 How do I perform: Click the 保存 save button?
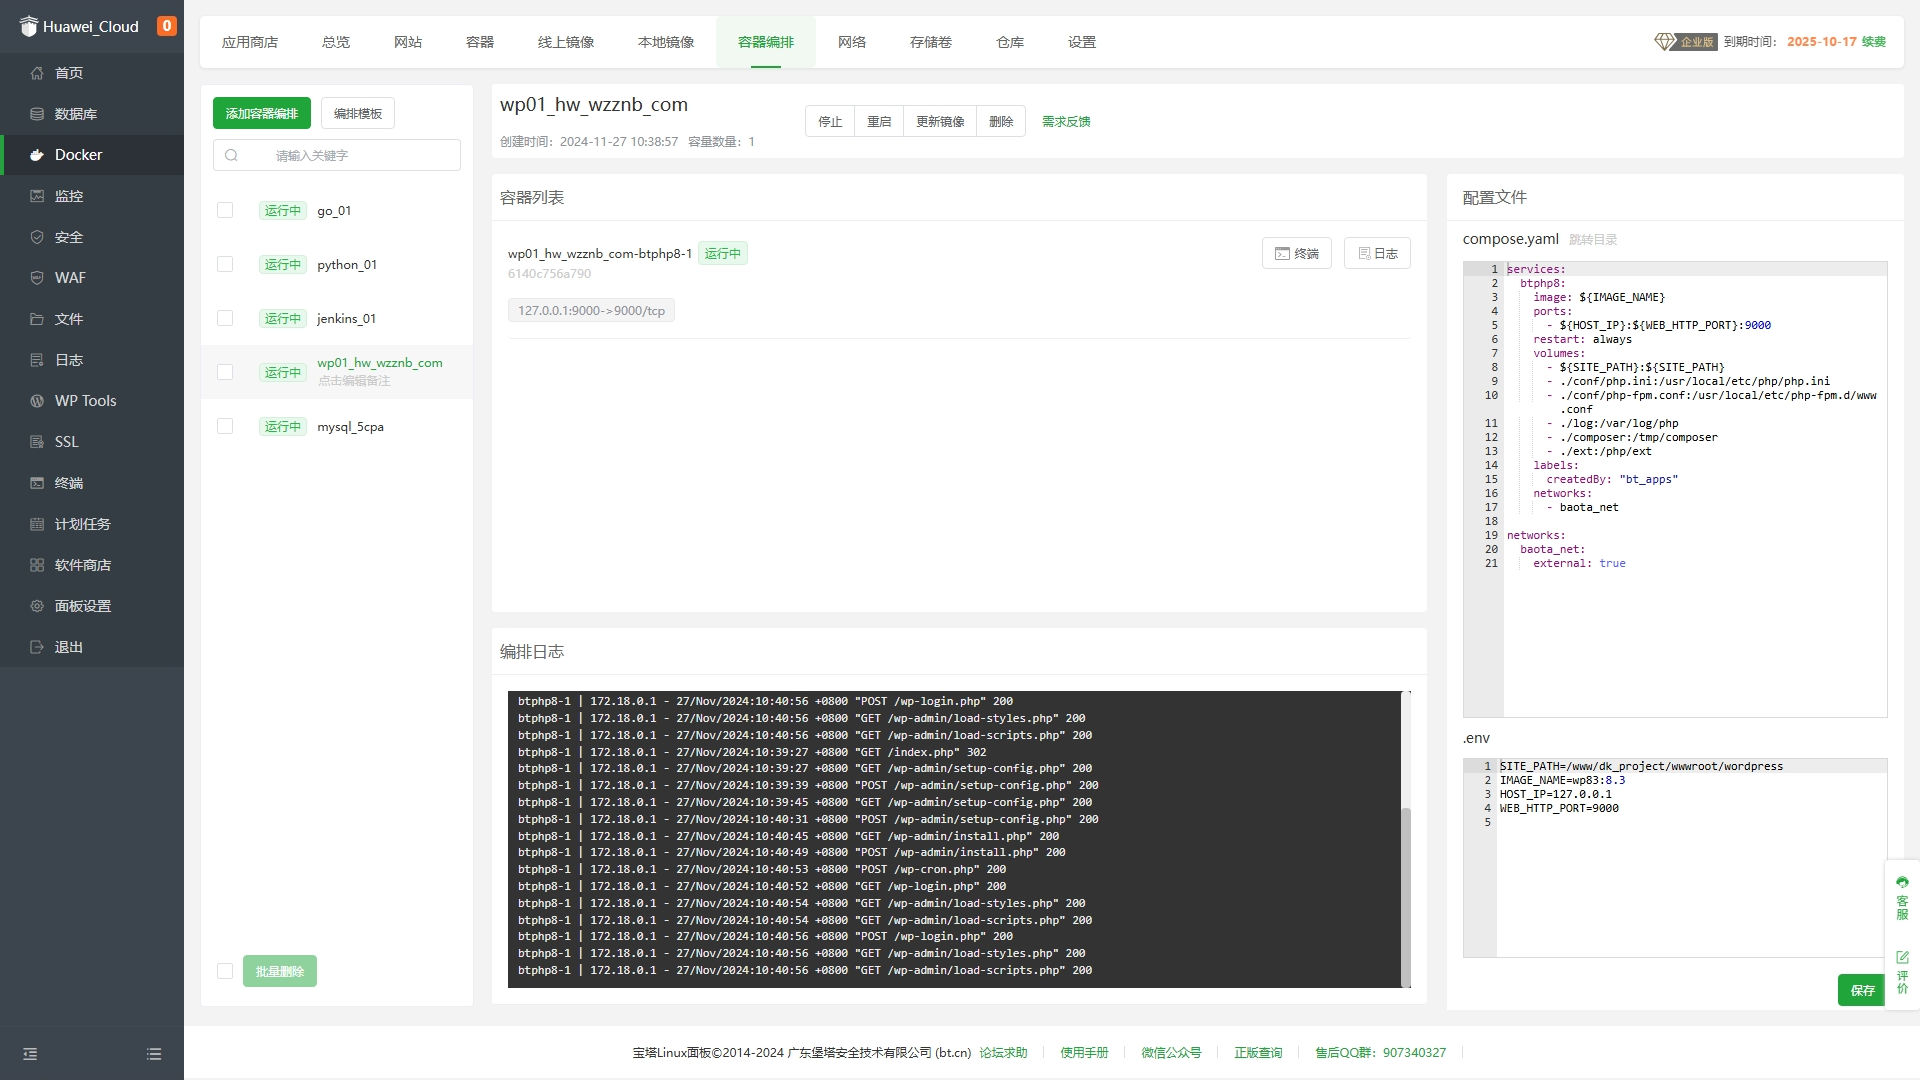[x=1862, y=990]
